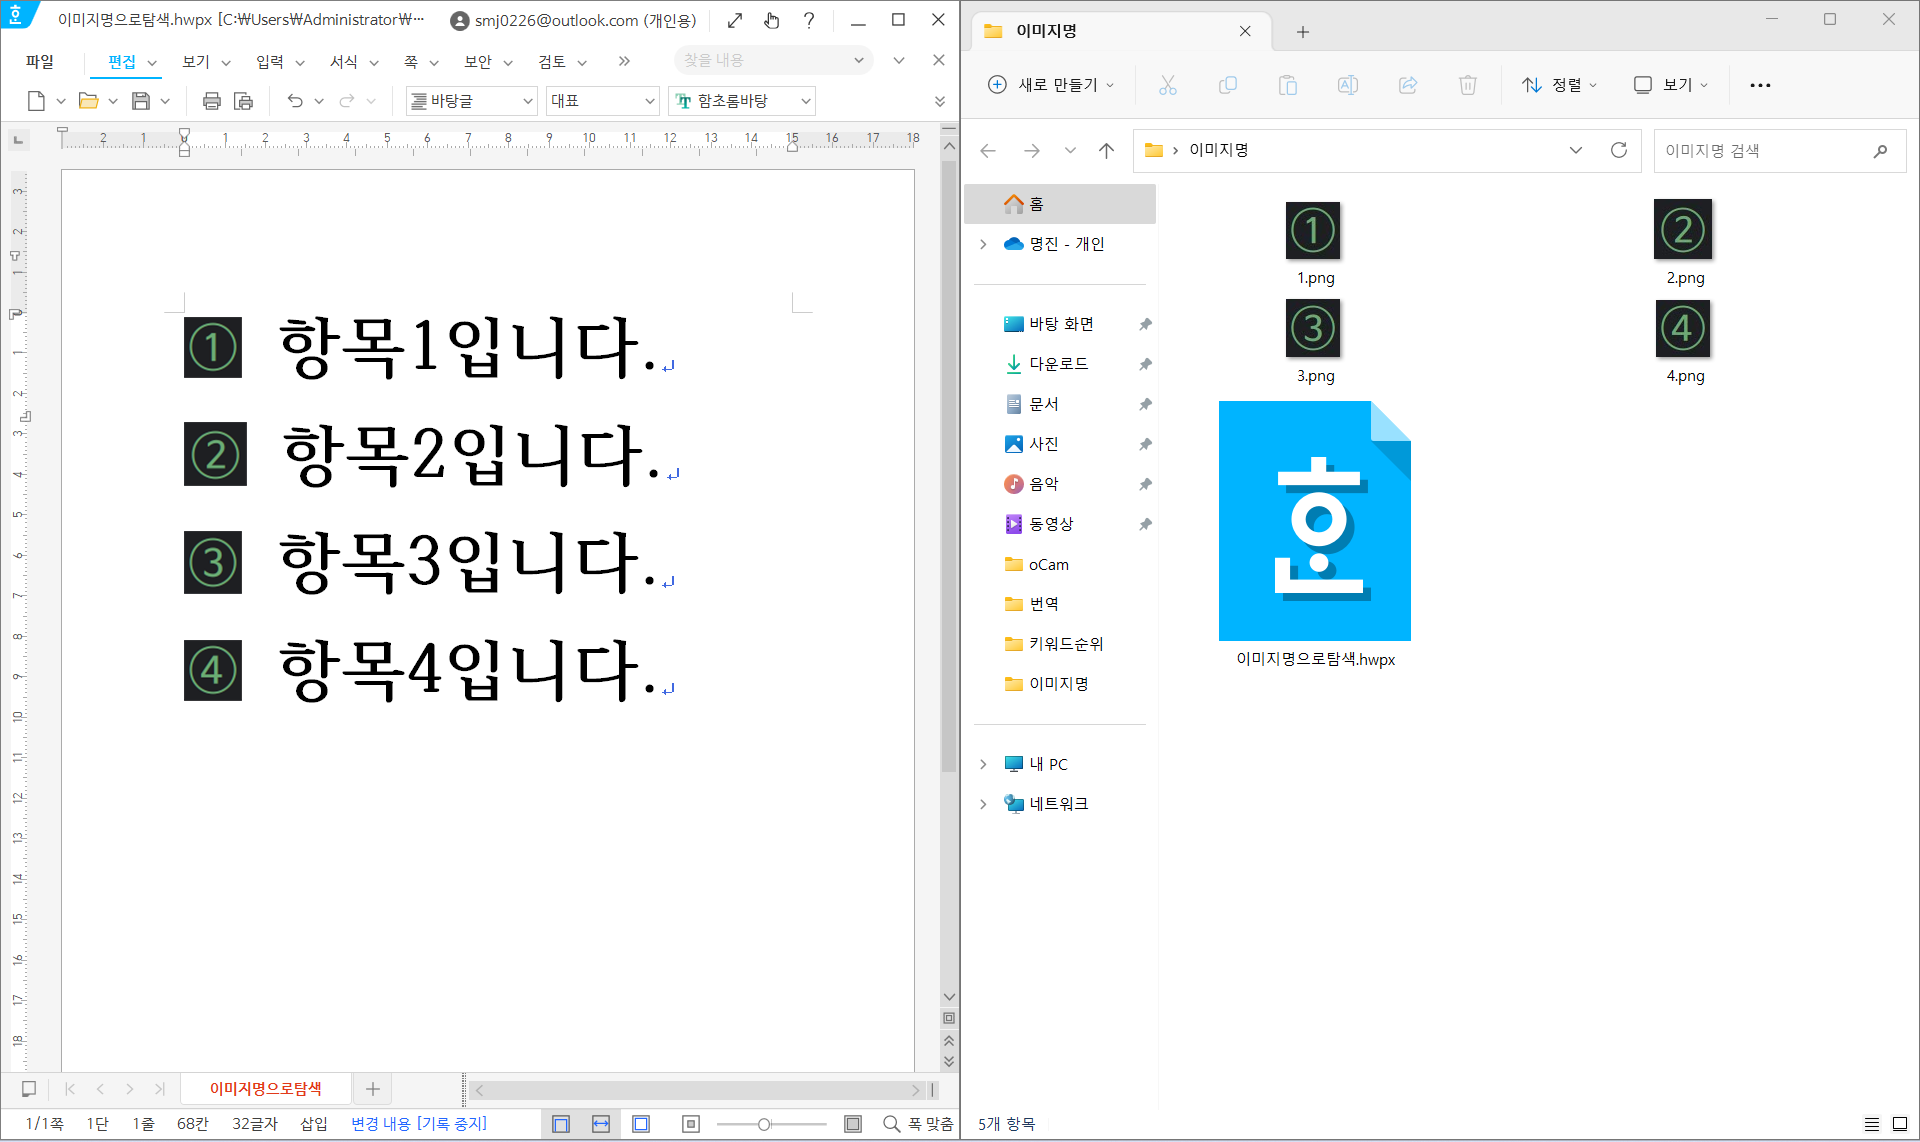Open the See more ellipsis in Explorer
The image size is (1920, 1142).
1761,85
